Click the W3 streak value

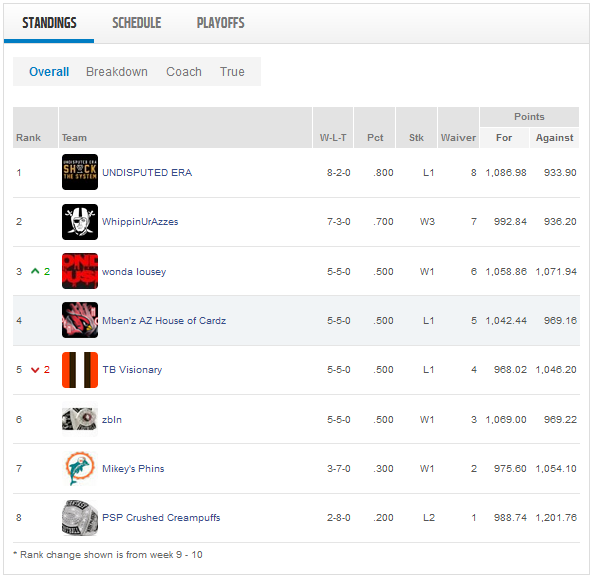427,222
